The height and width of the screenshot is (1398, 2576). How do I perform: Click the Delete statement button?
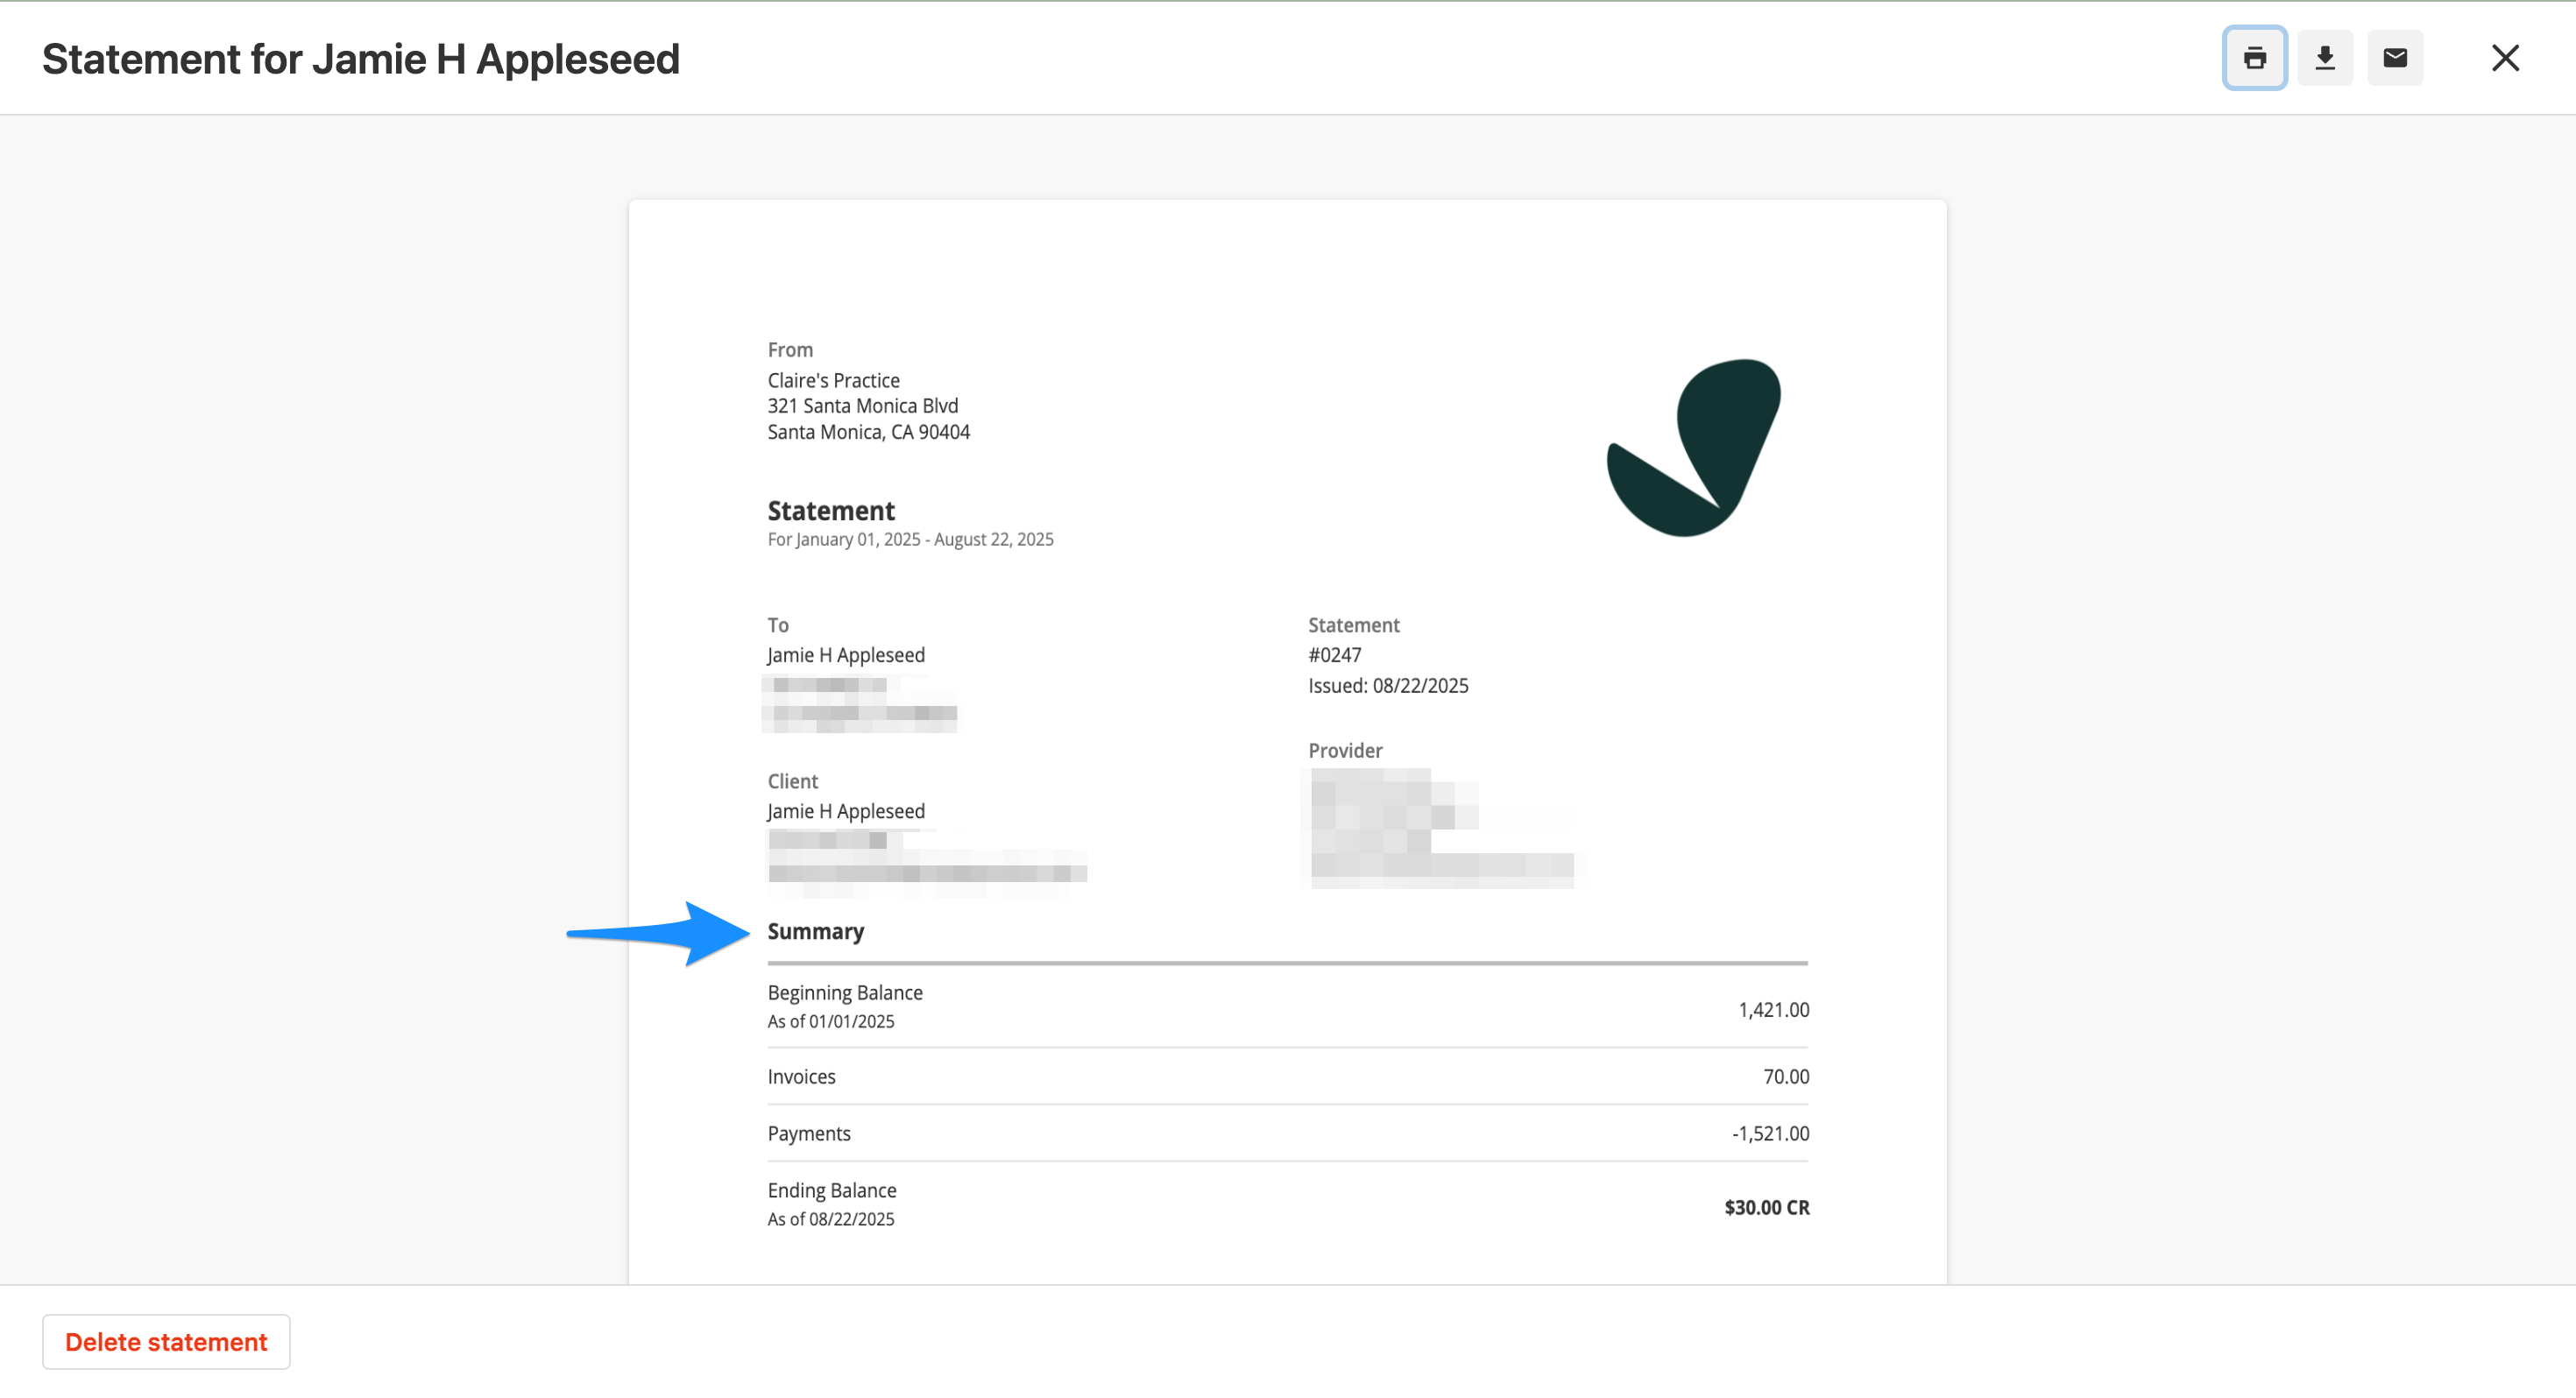pyautogui.click(x=166, y=1341)
